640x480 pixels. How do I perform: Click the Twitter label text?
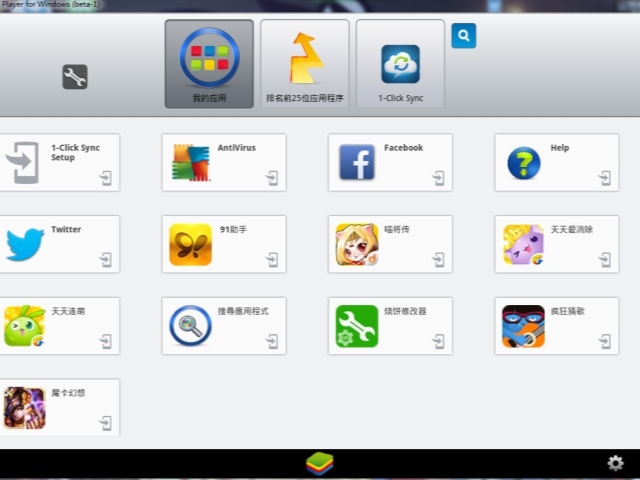click(66, 229)
